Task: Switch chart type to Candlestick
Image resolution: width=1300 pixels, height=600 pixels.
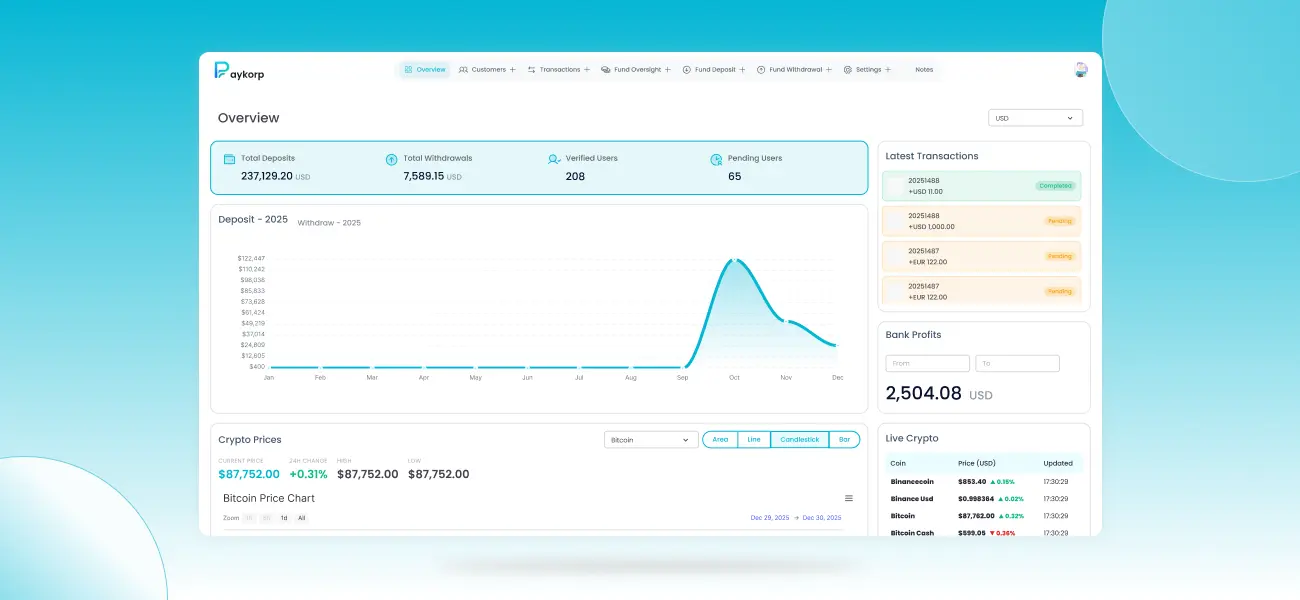Action: coord(799,440)
